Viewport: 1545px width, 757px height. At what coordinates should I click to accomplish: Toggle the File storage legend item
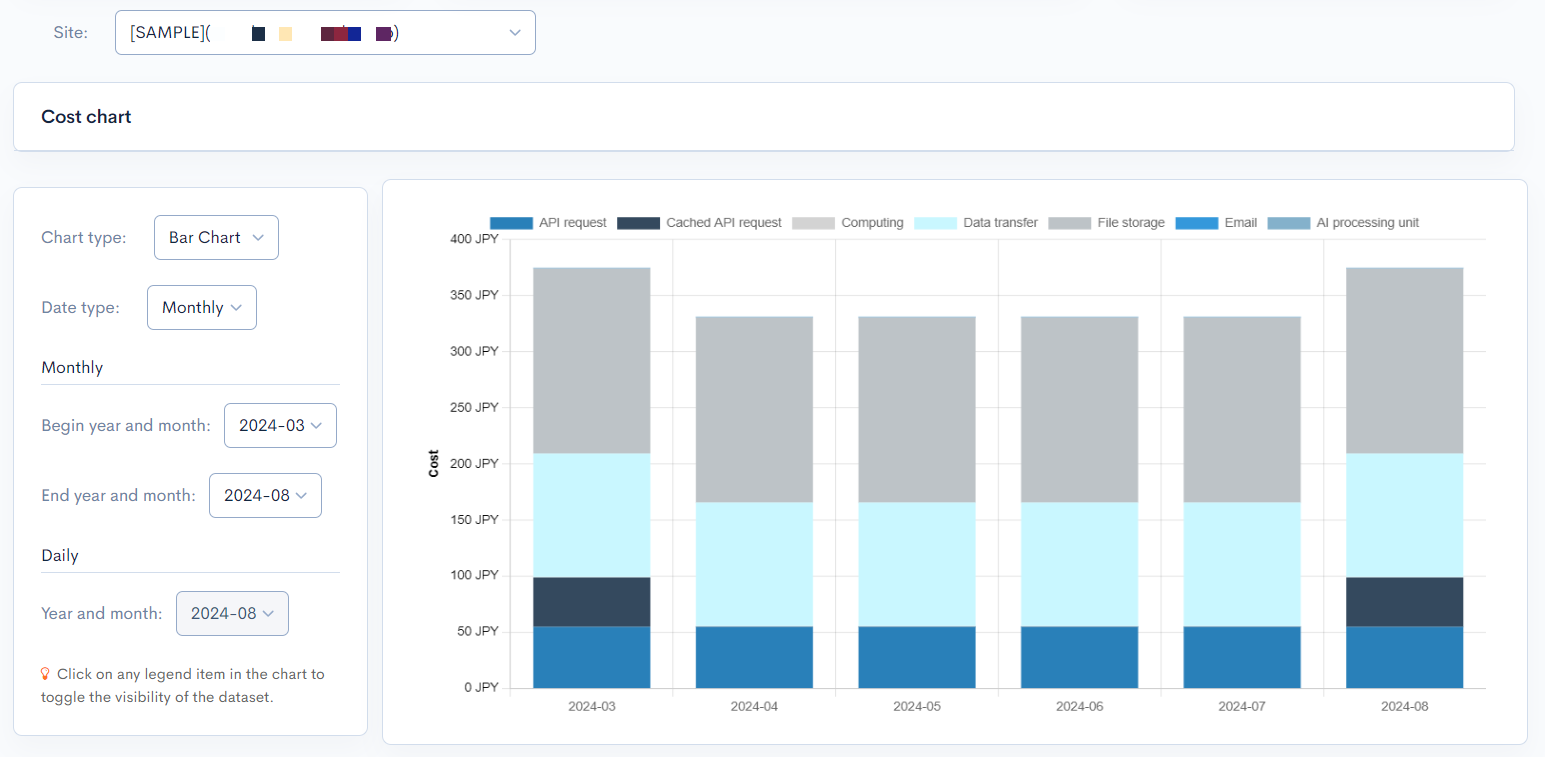[x=1106, y=223]
